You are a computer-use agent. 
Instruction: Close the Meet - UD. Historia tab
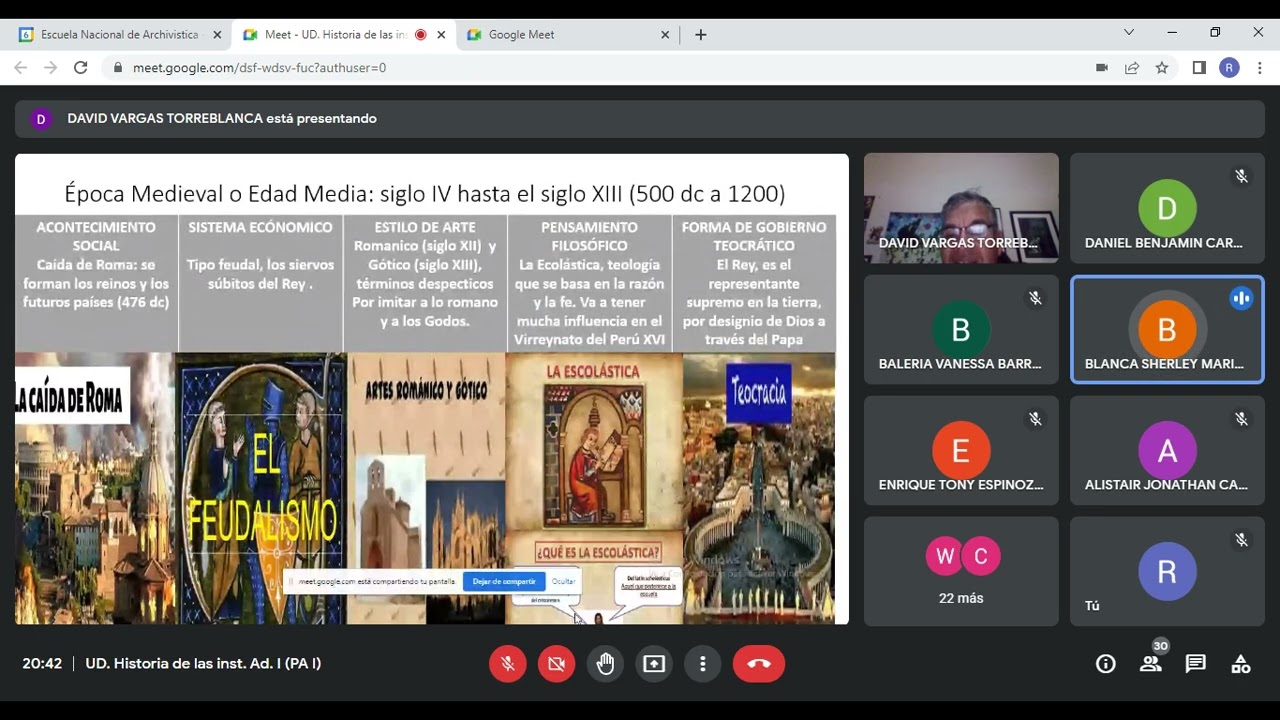click(441, 34)
